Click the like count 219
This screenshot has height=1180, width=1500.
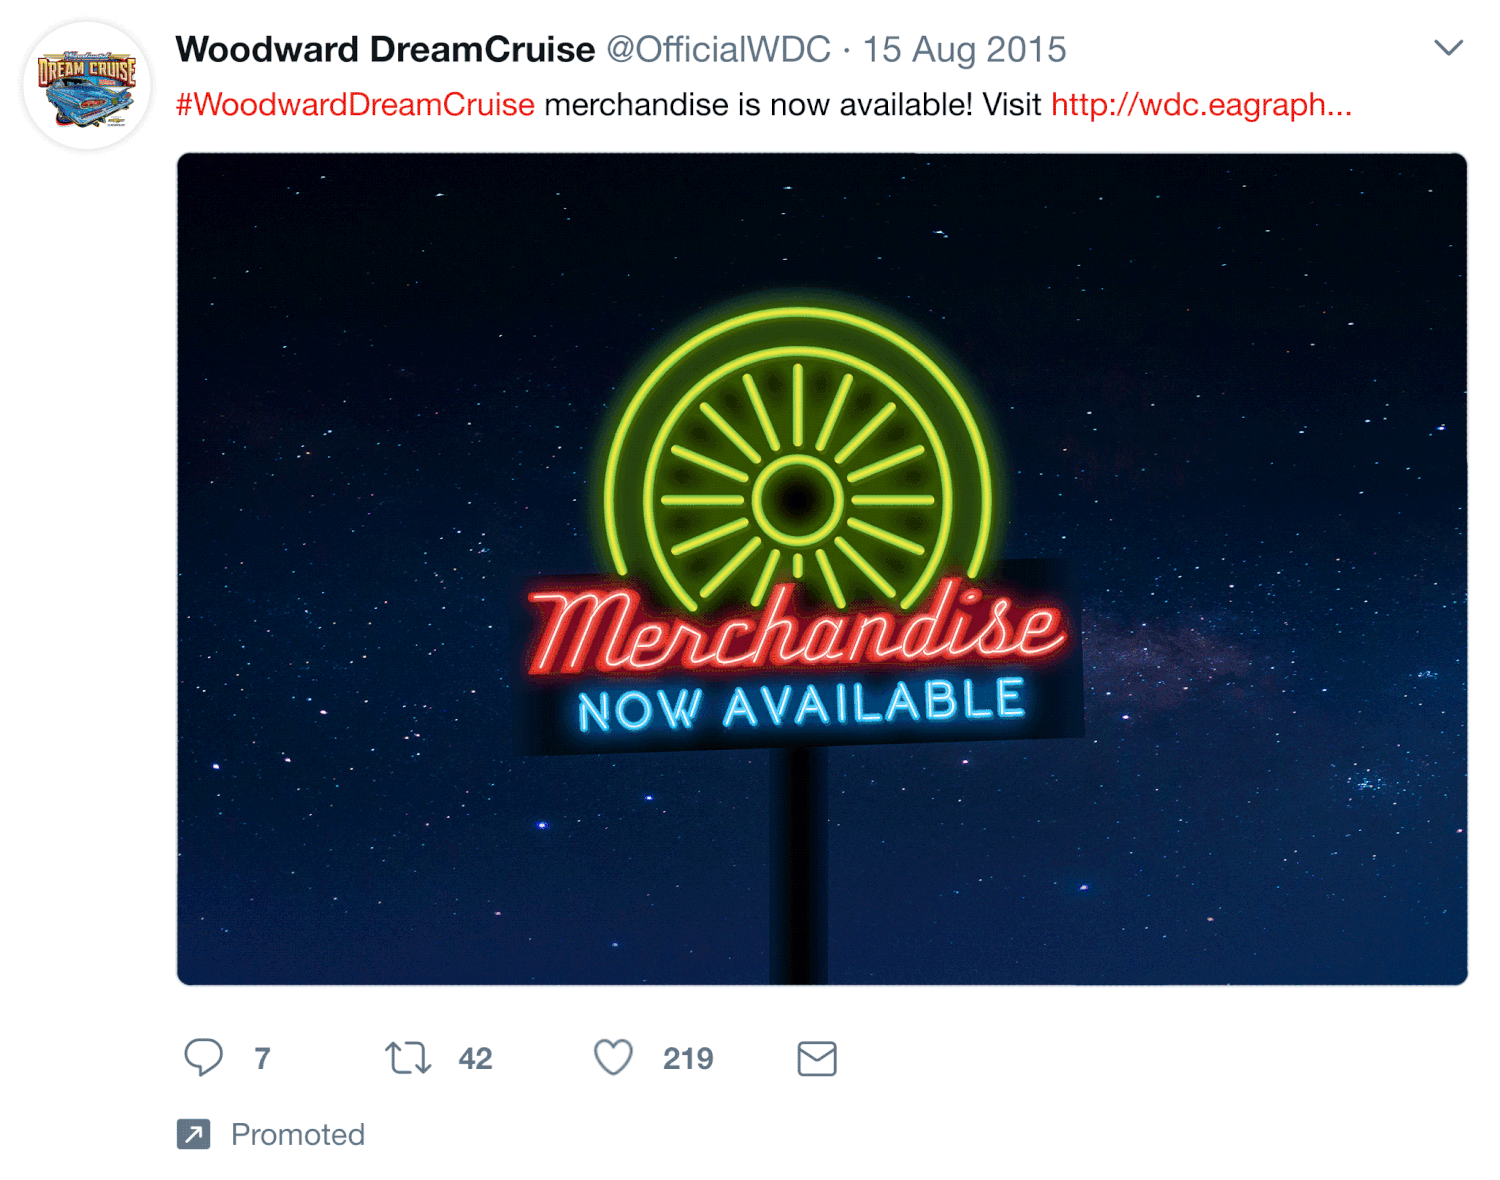[688, 1058]
